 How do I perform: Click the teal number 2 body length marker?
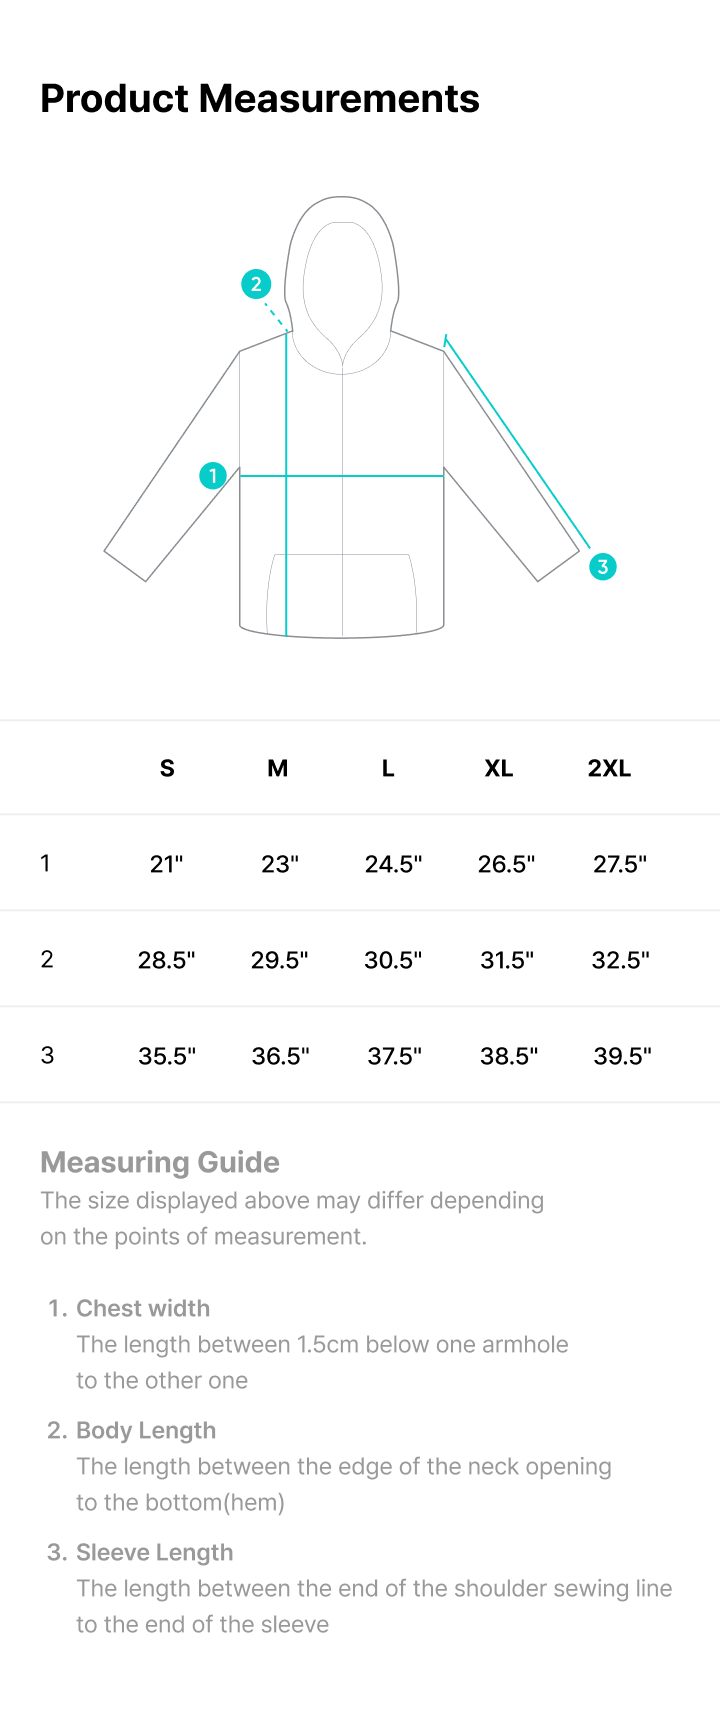pos(256,284)
